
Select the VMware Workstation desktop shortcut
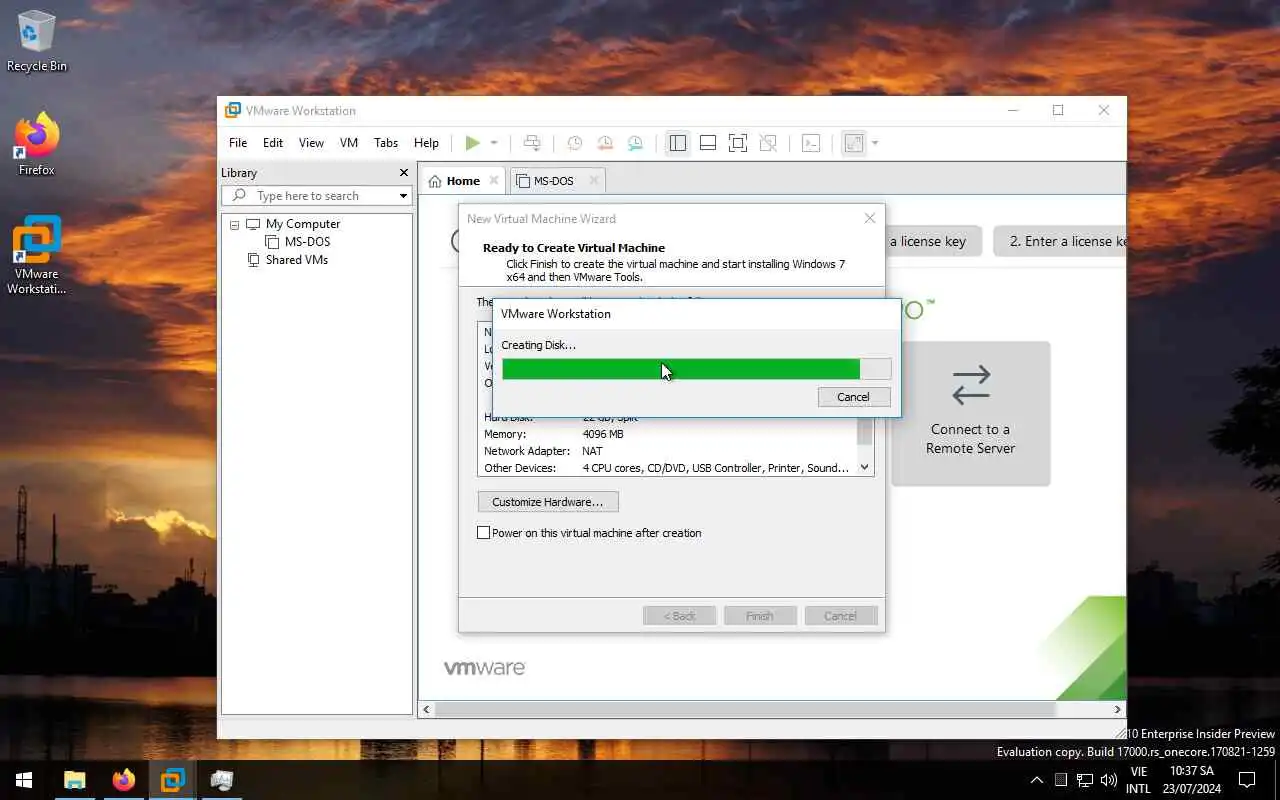point(37,255)
